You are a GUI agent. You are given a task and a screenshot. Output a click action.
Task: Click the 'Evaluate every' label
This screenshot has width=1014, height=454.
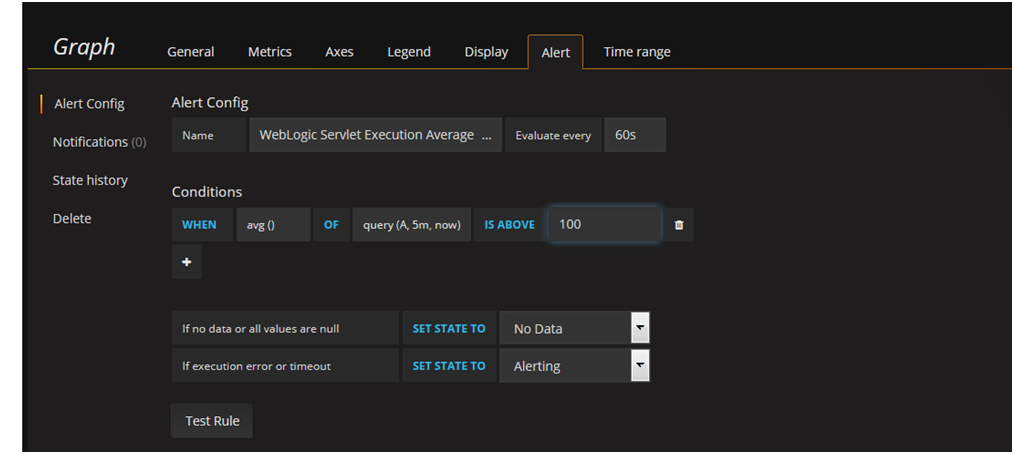click(x=553, y=135)
